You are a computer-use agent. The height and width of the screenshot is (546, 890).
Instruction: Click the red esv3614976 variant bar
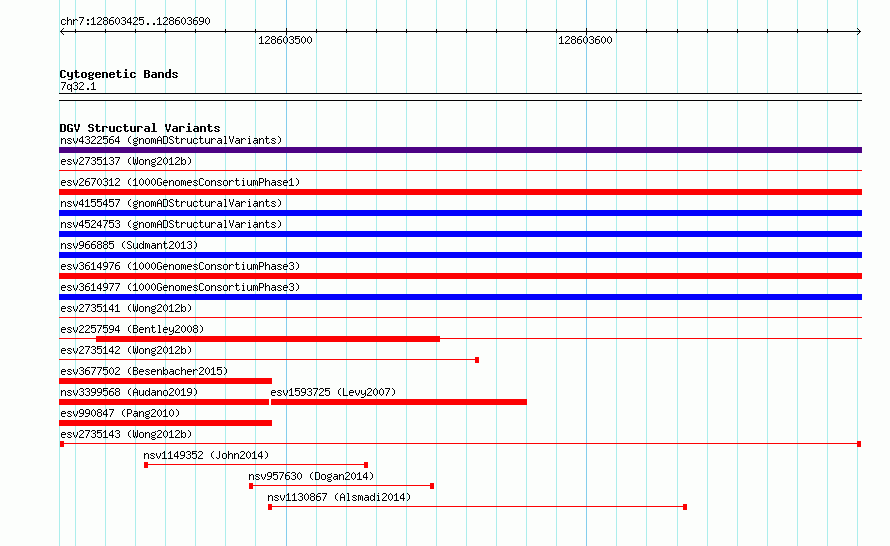pyautogui.click(x=460, y=276)
